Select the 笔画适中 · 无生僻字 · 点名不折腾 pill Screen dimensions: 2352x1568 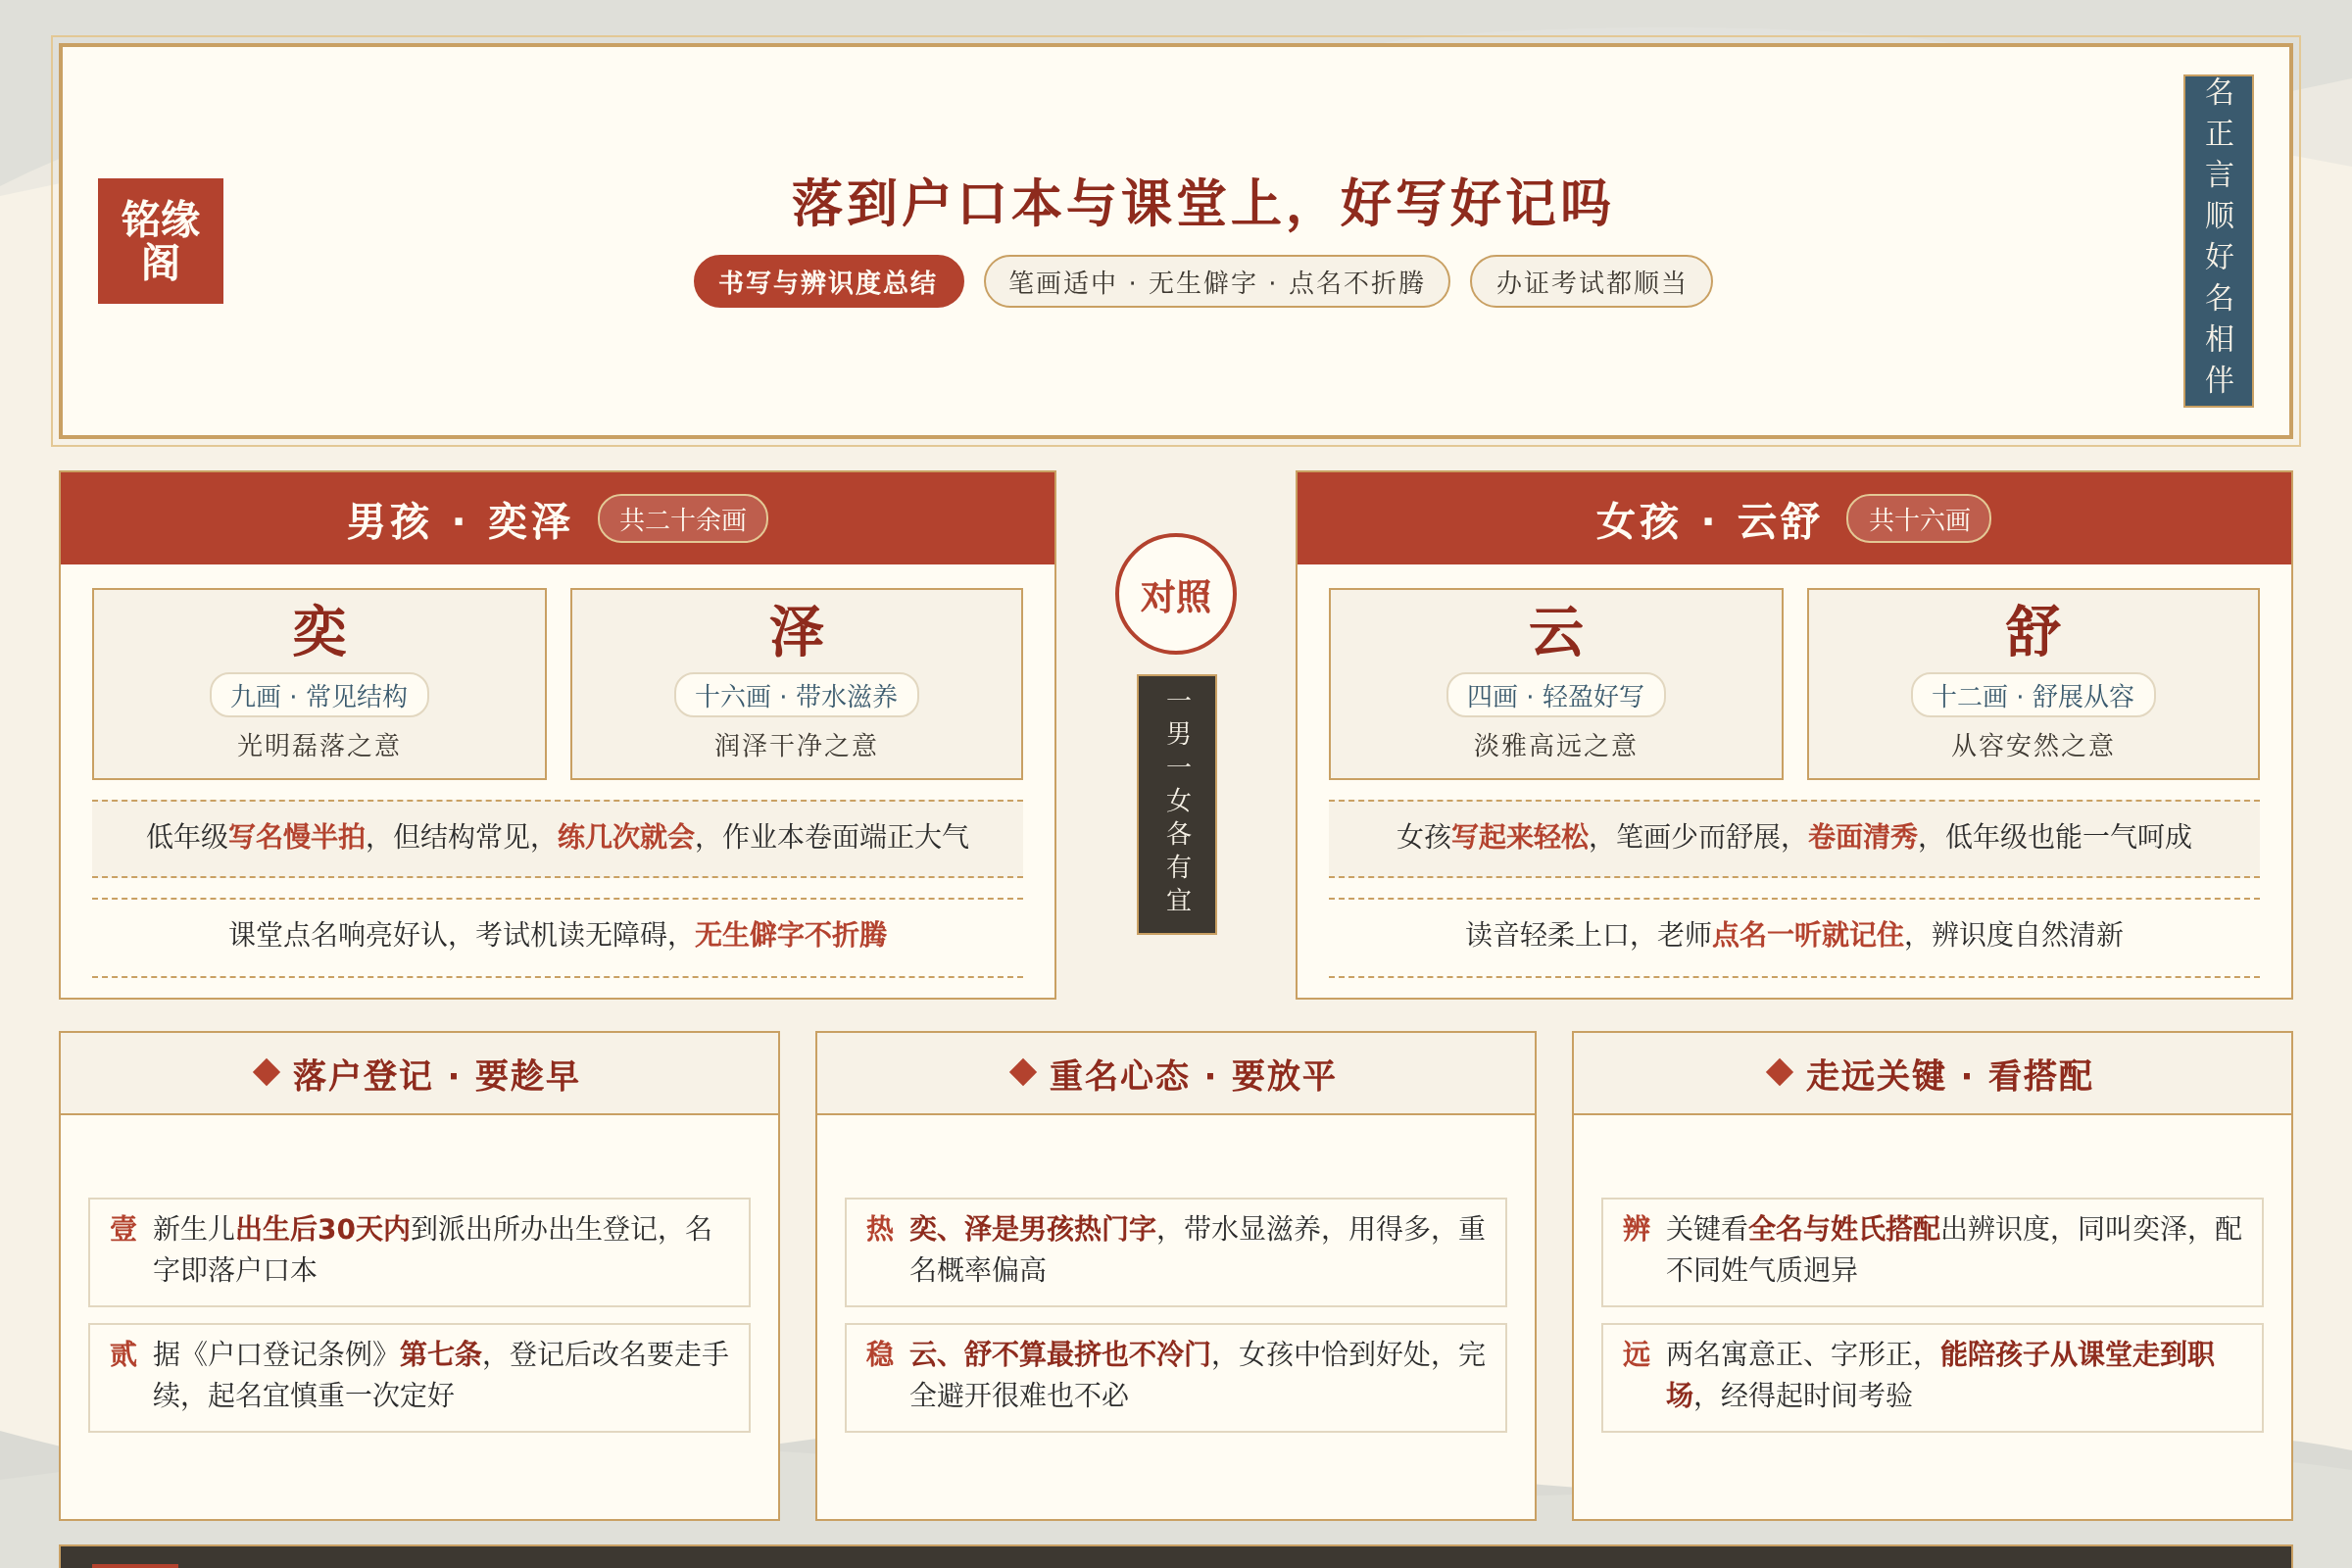pyautogui.click(x=1216, y=281)
